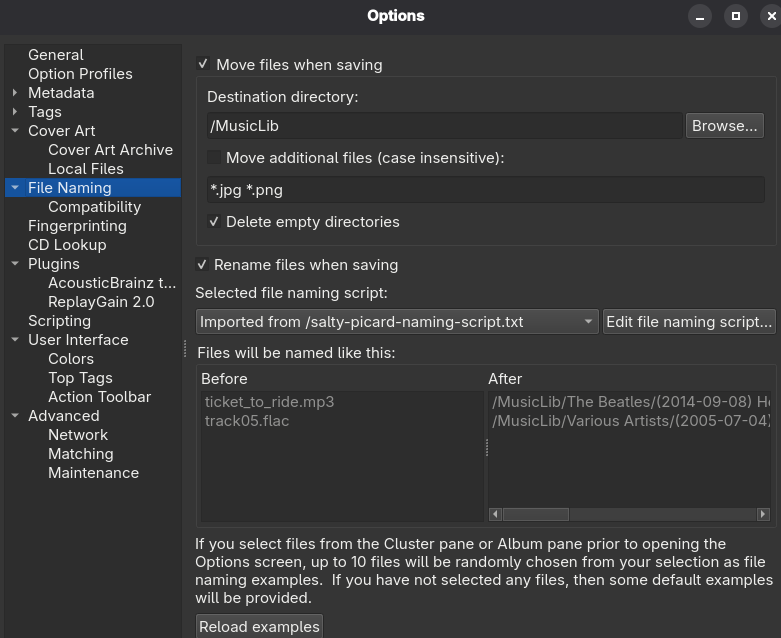Open Edit file naming script dialog

pos(689,322)
